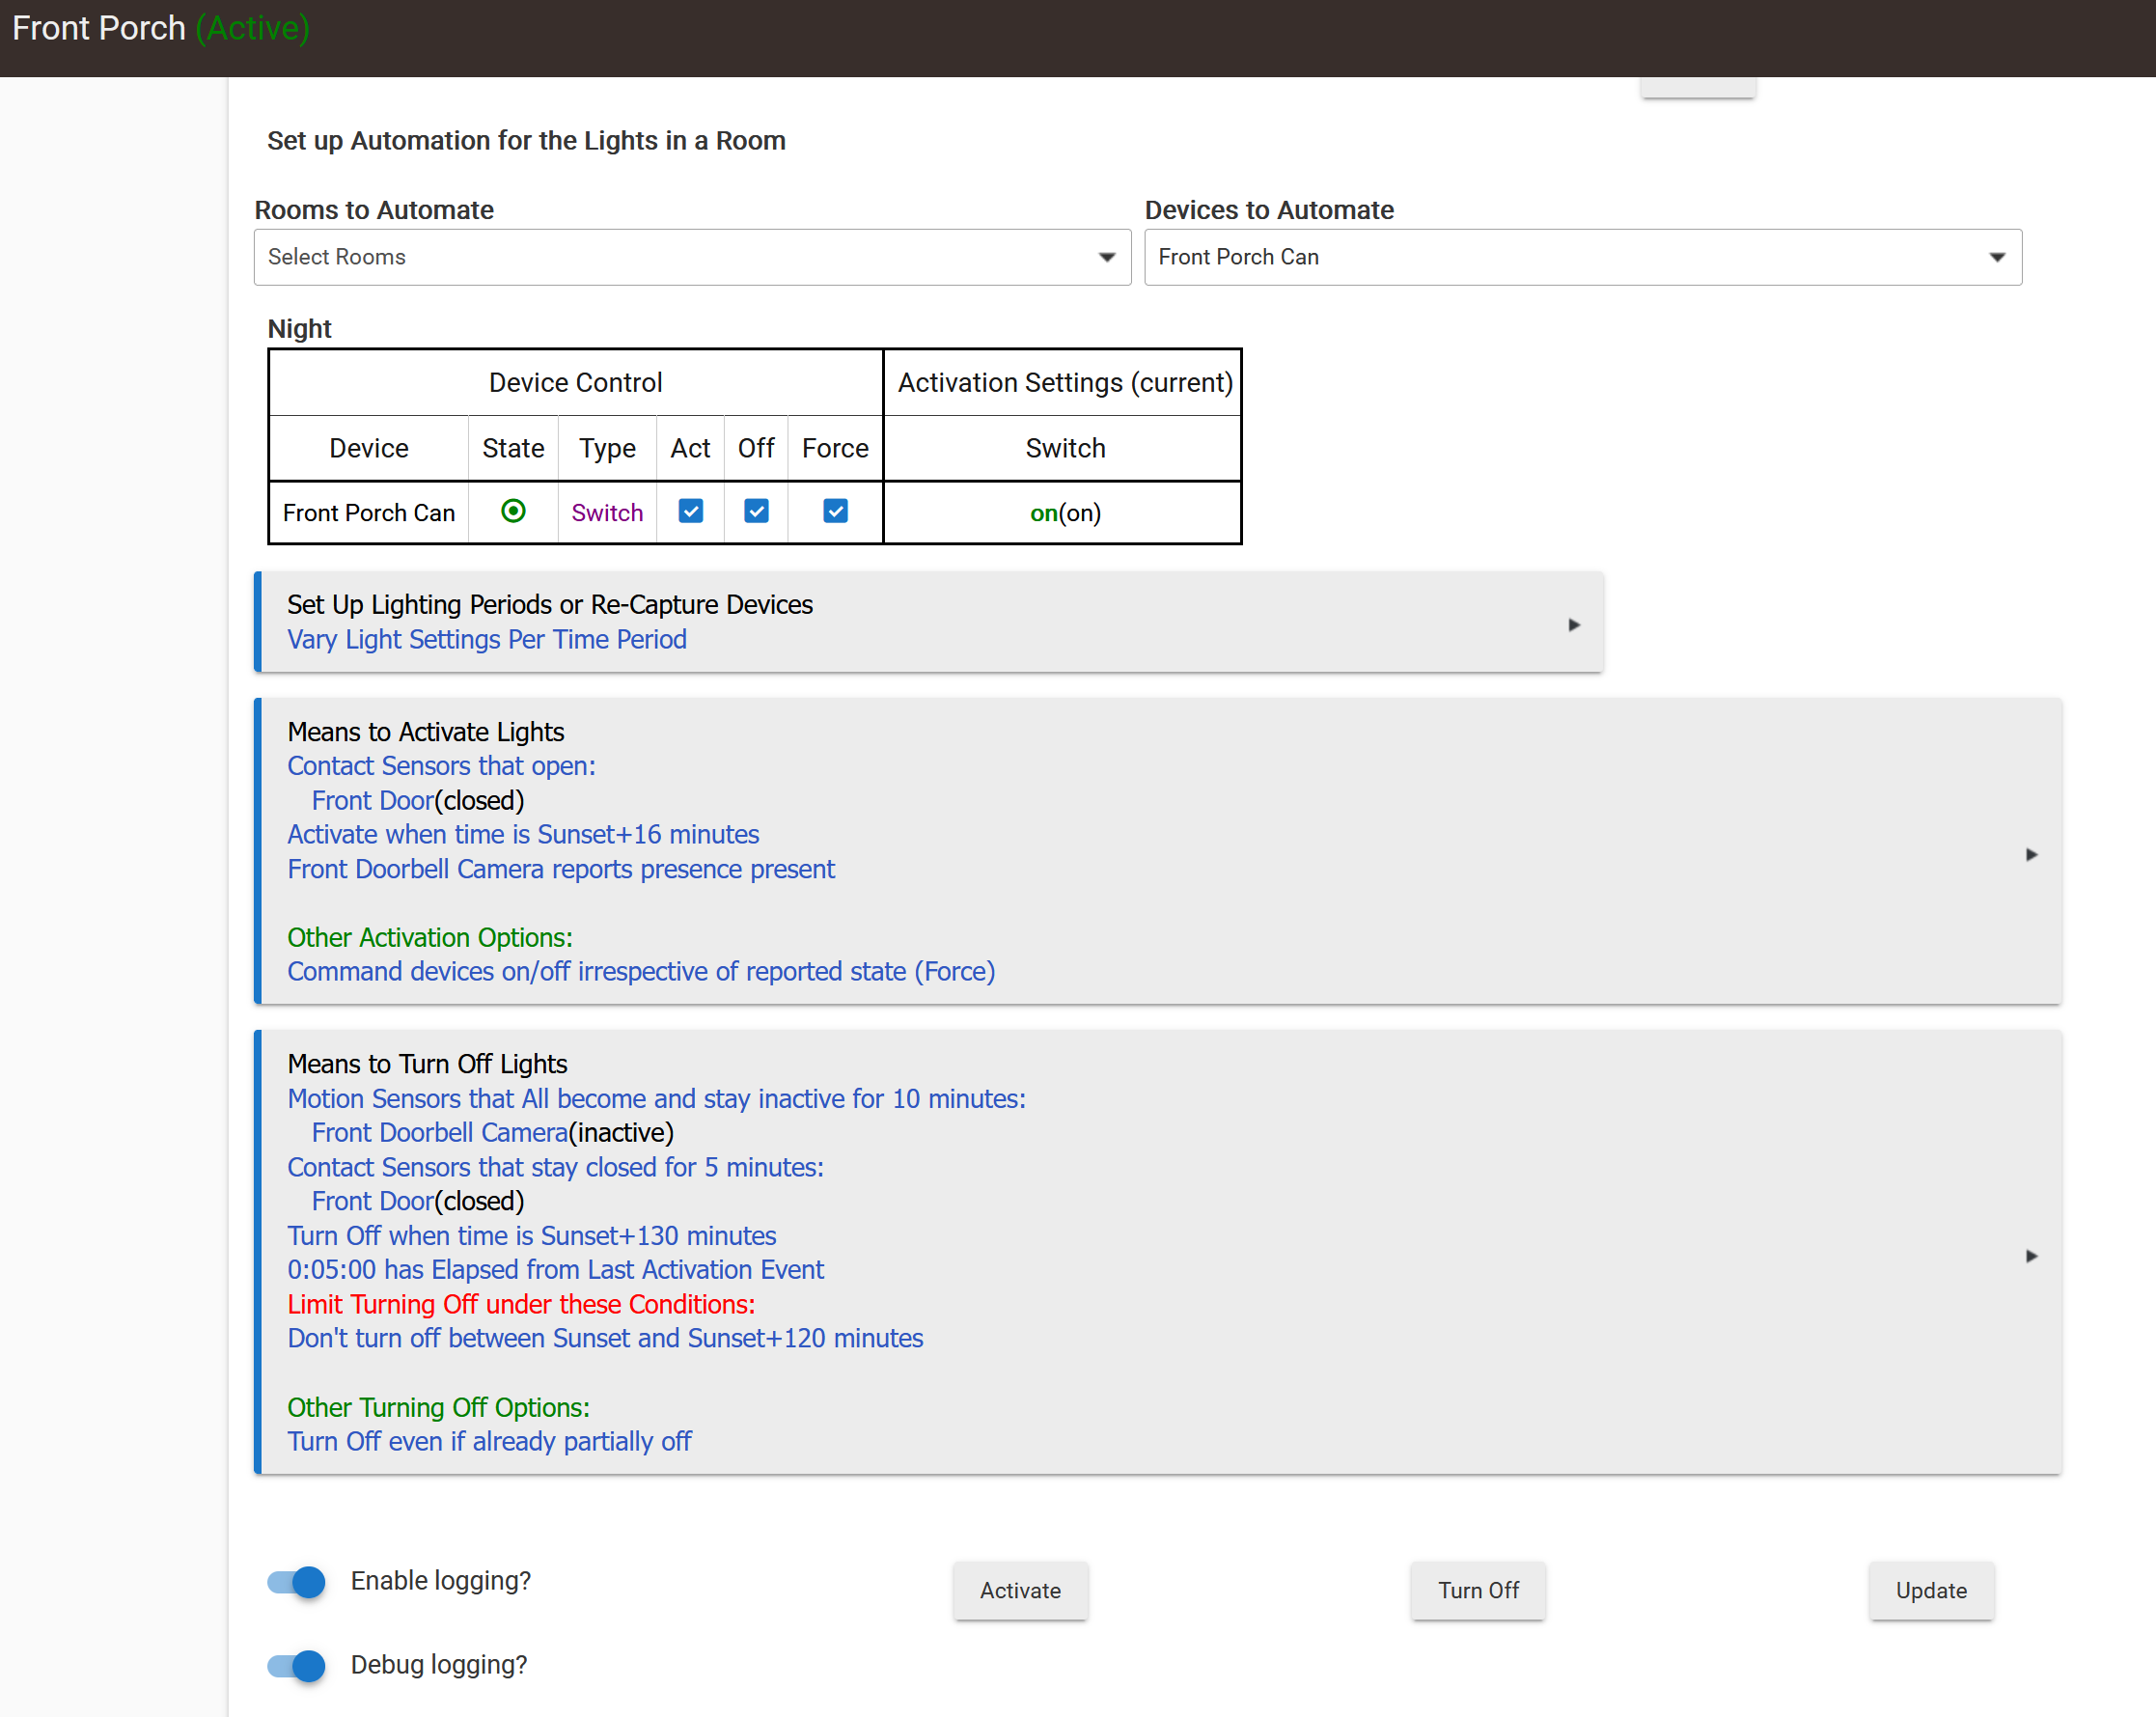Click the Update button
The width and height of the screenshot is (2156, 1717).
coord(1930,1590)
